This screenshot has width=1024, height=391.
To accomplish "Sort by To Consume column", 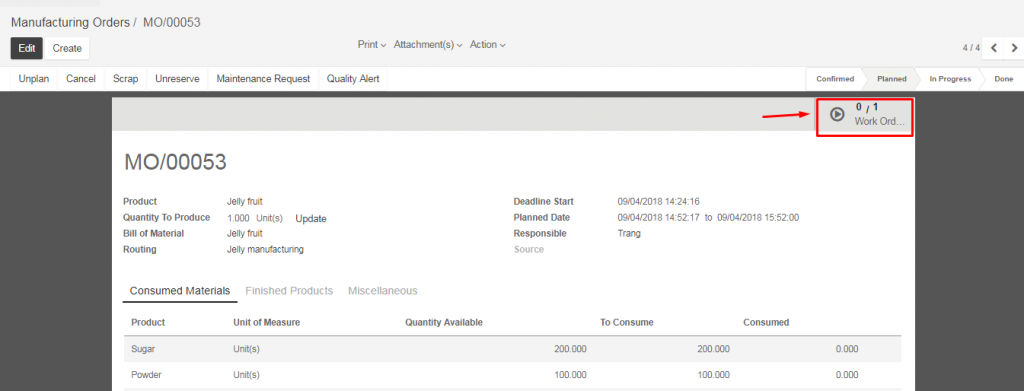I will click(x=627, y=322).
